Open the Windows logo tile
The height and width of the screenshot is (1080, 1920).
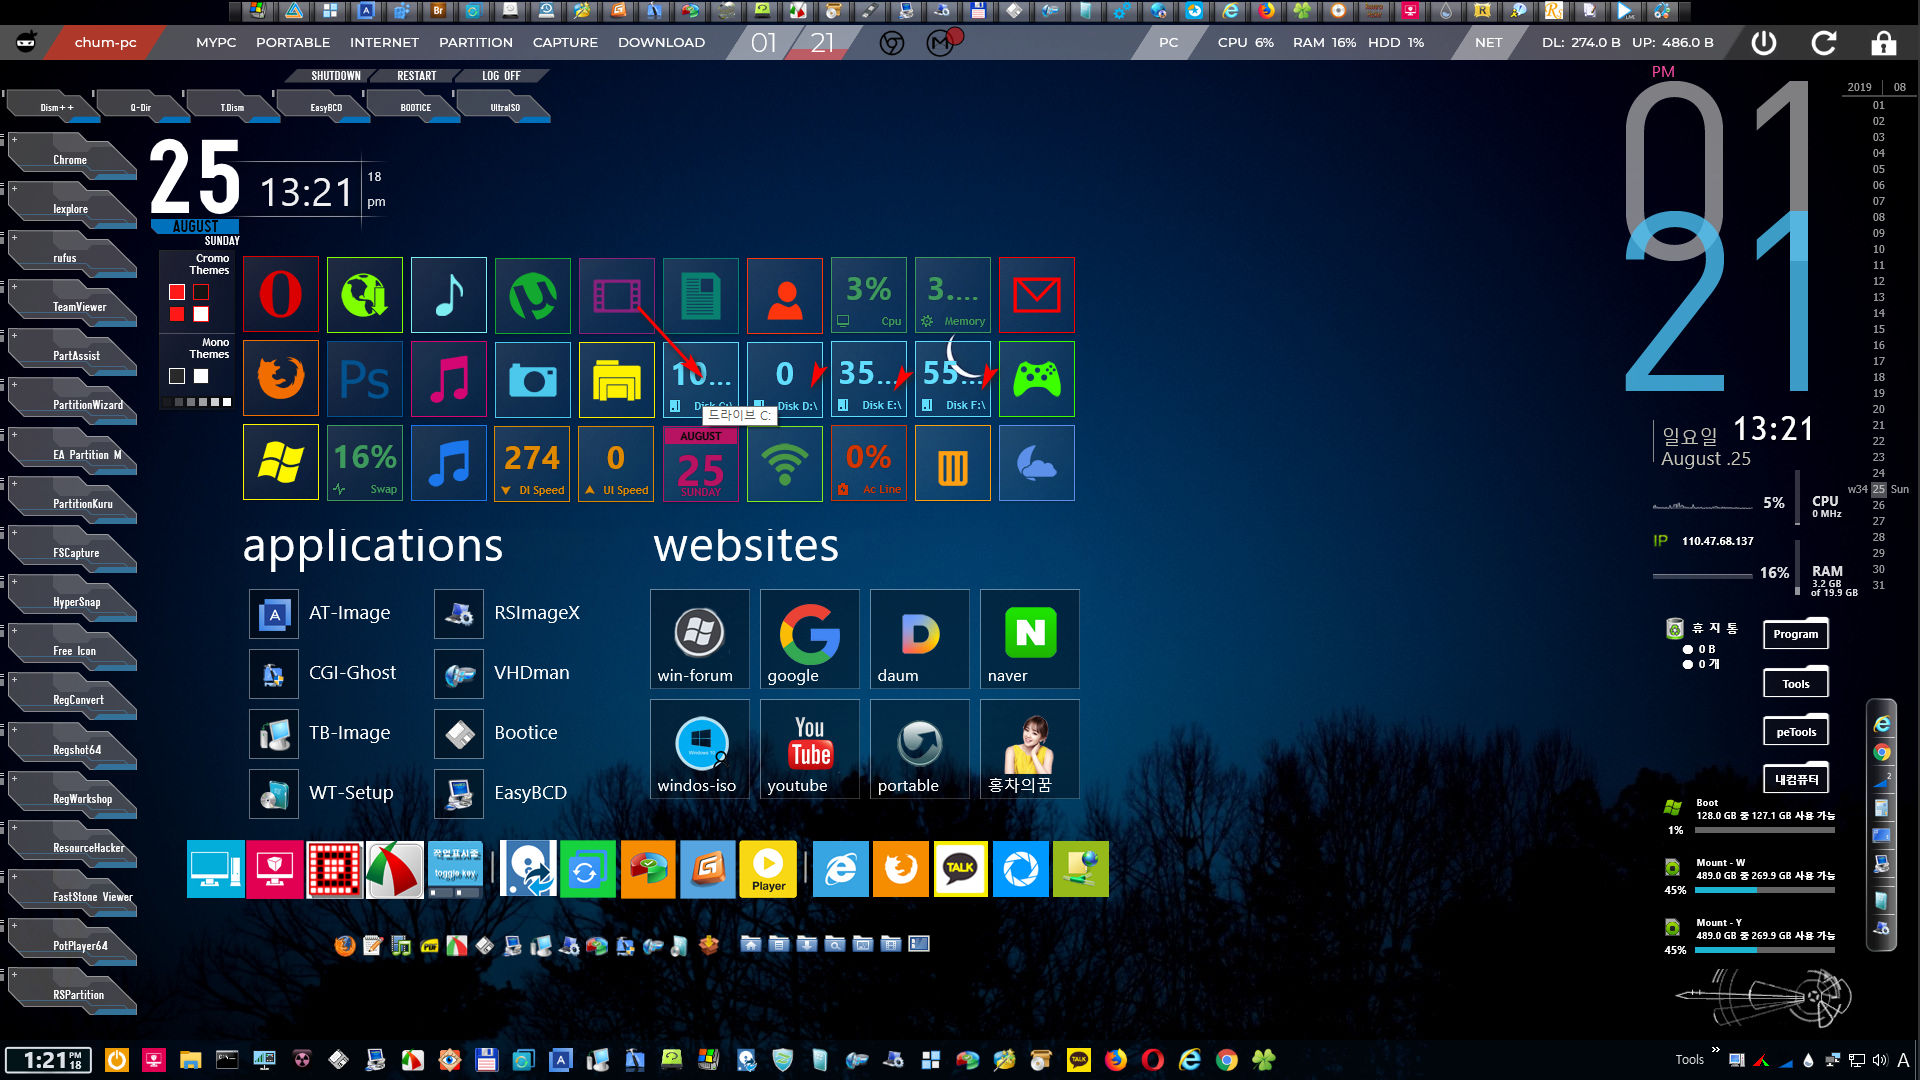pos(281,463)
